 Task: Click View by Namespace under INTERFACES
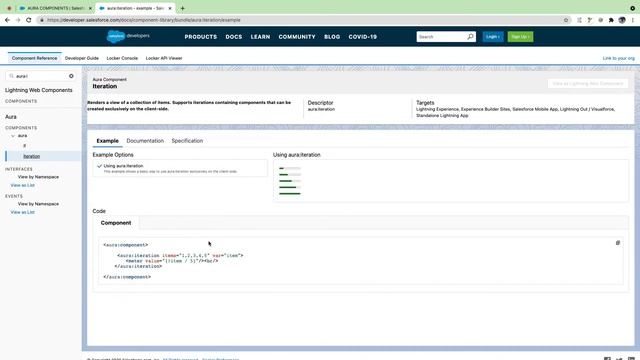(x=38, y=177)
